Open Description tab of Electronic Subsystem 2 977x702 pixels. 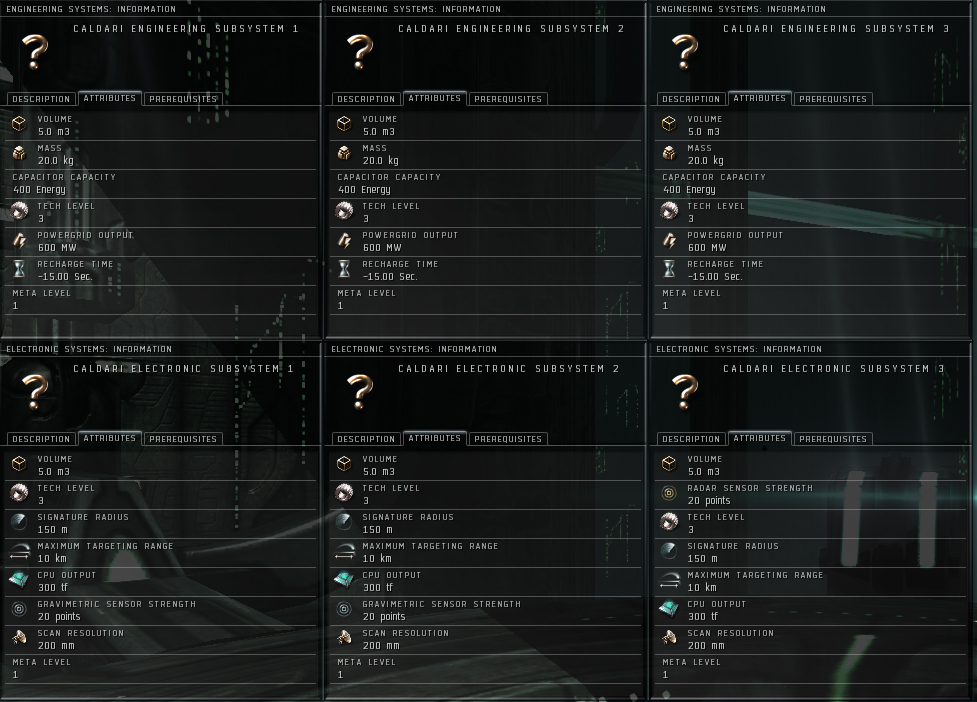366,439
